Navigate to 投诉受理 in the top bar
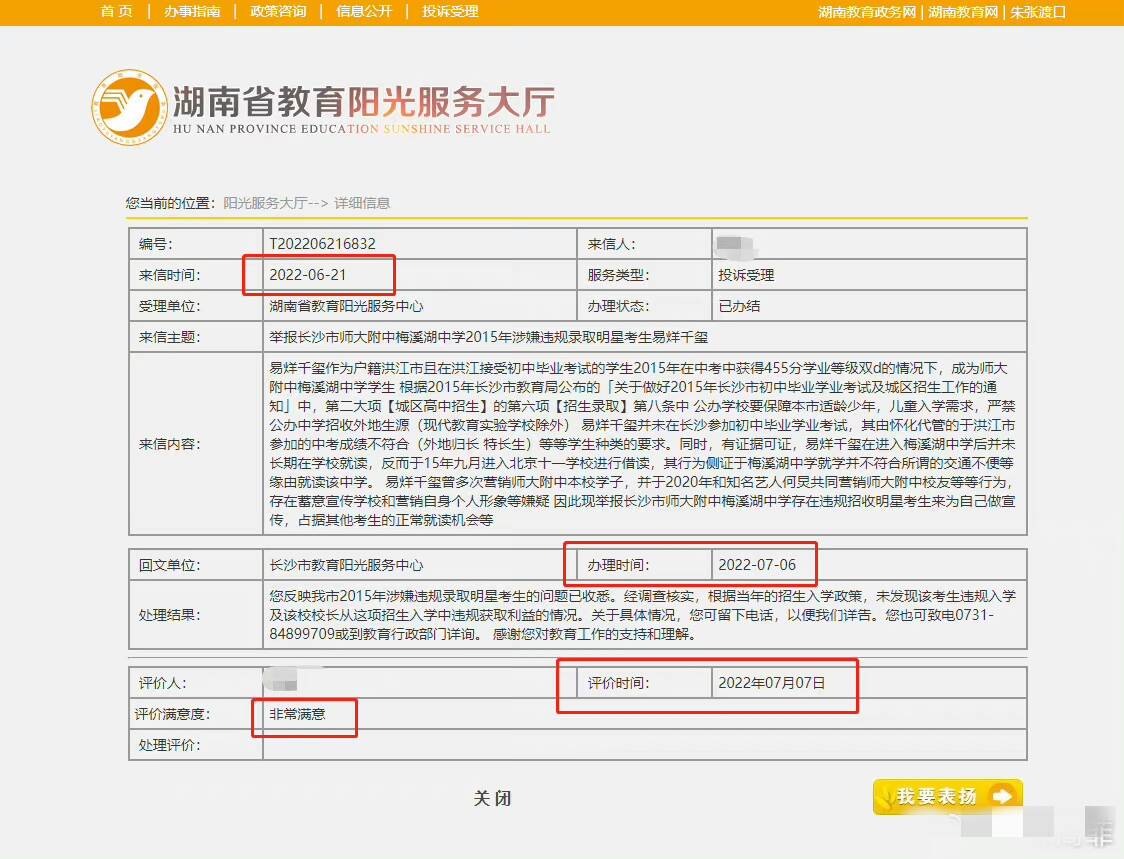1124x859 pixels. pos(450,12)
